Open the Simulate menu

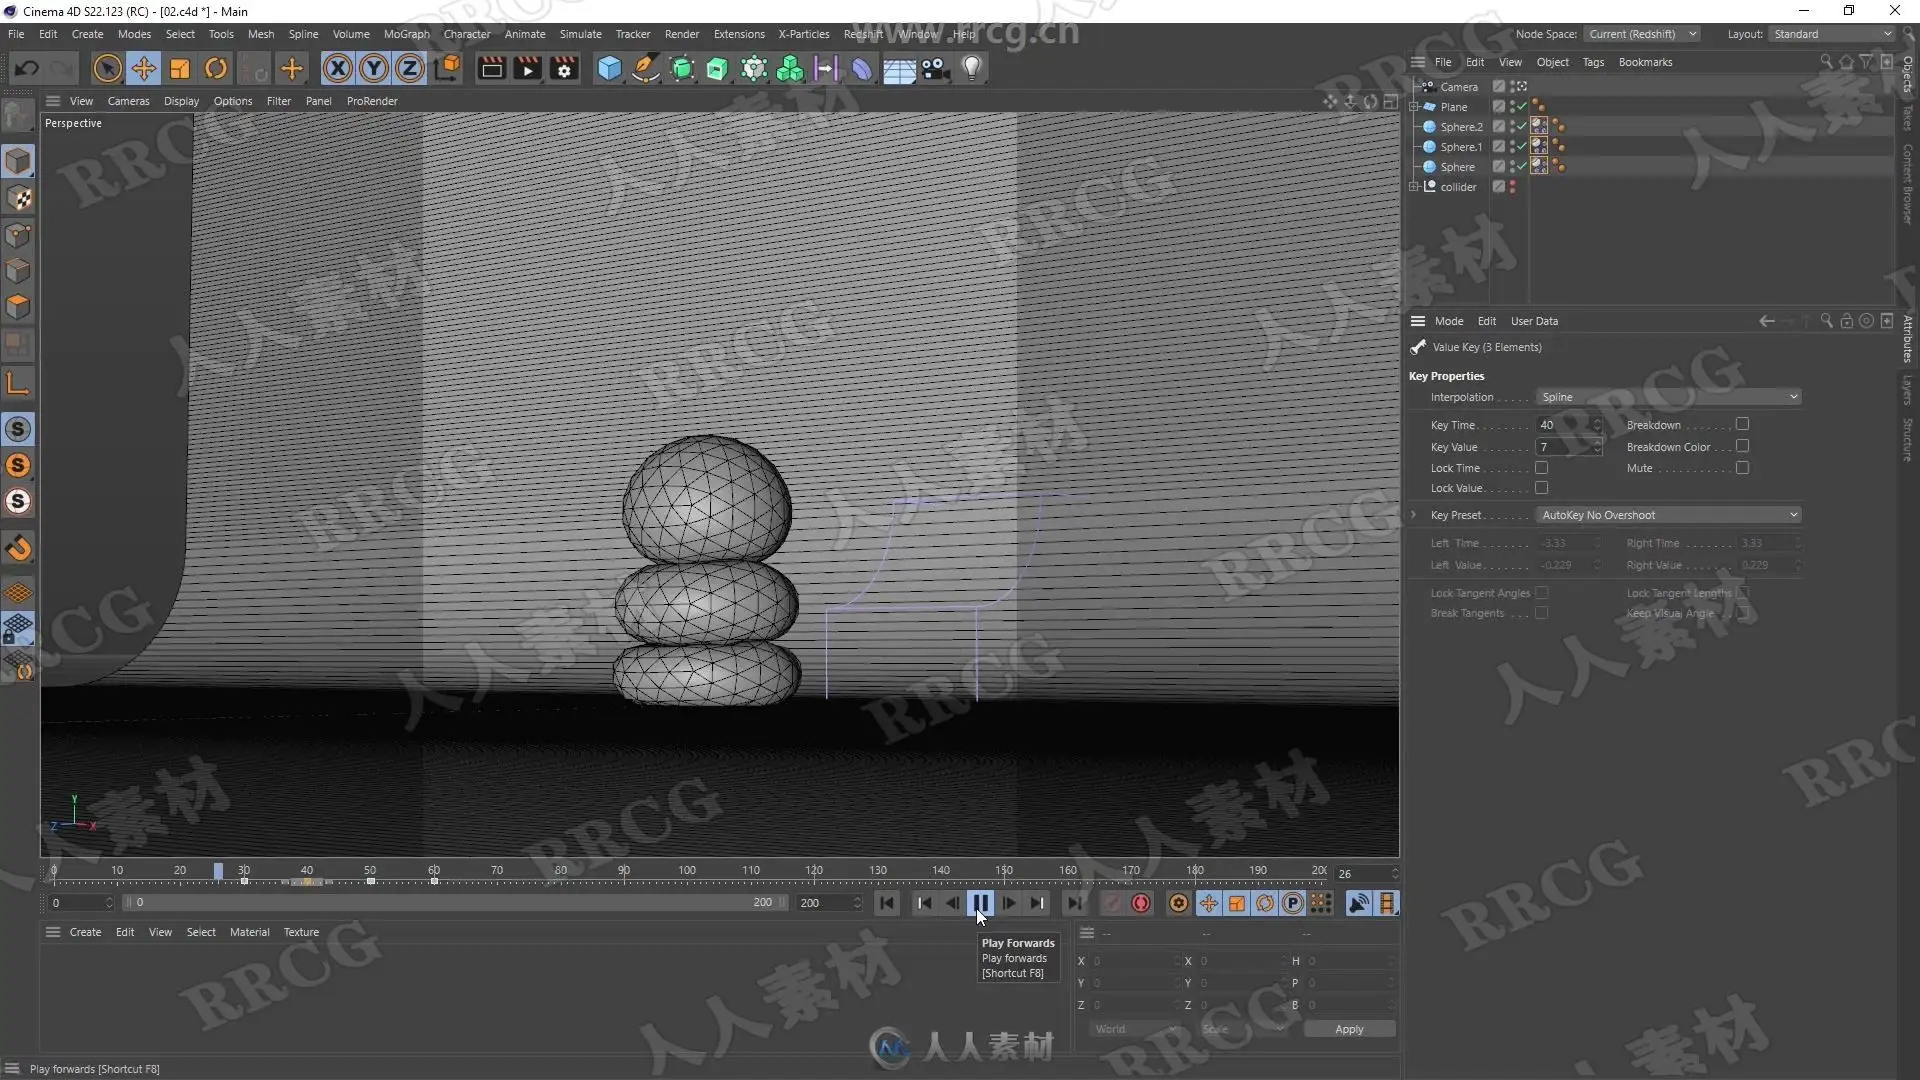[x=580, y=34]
